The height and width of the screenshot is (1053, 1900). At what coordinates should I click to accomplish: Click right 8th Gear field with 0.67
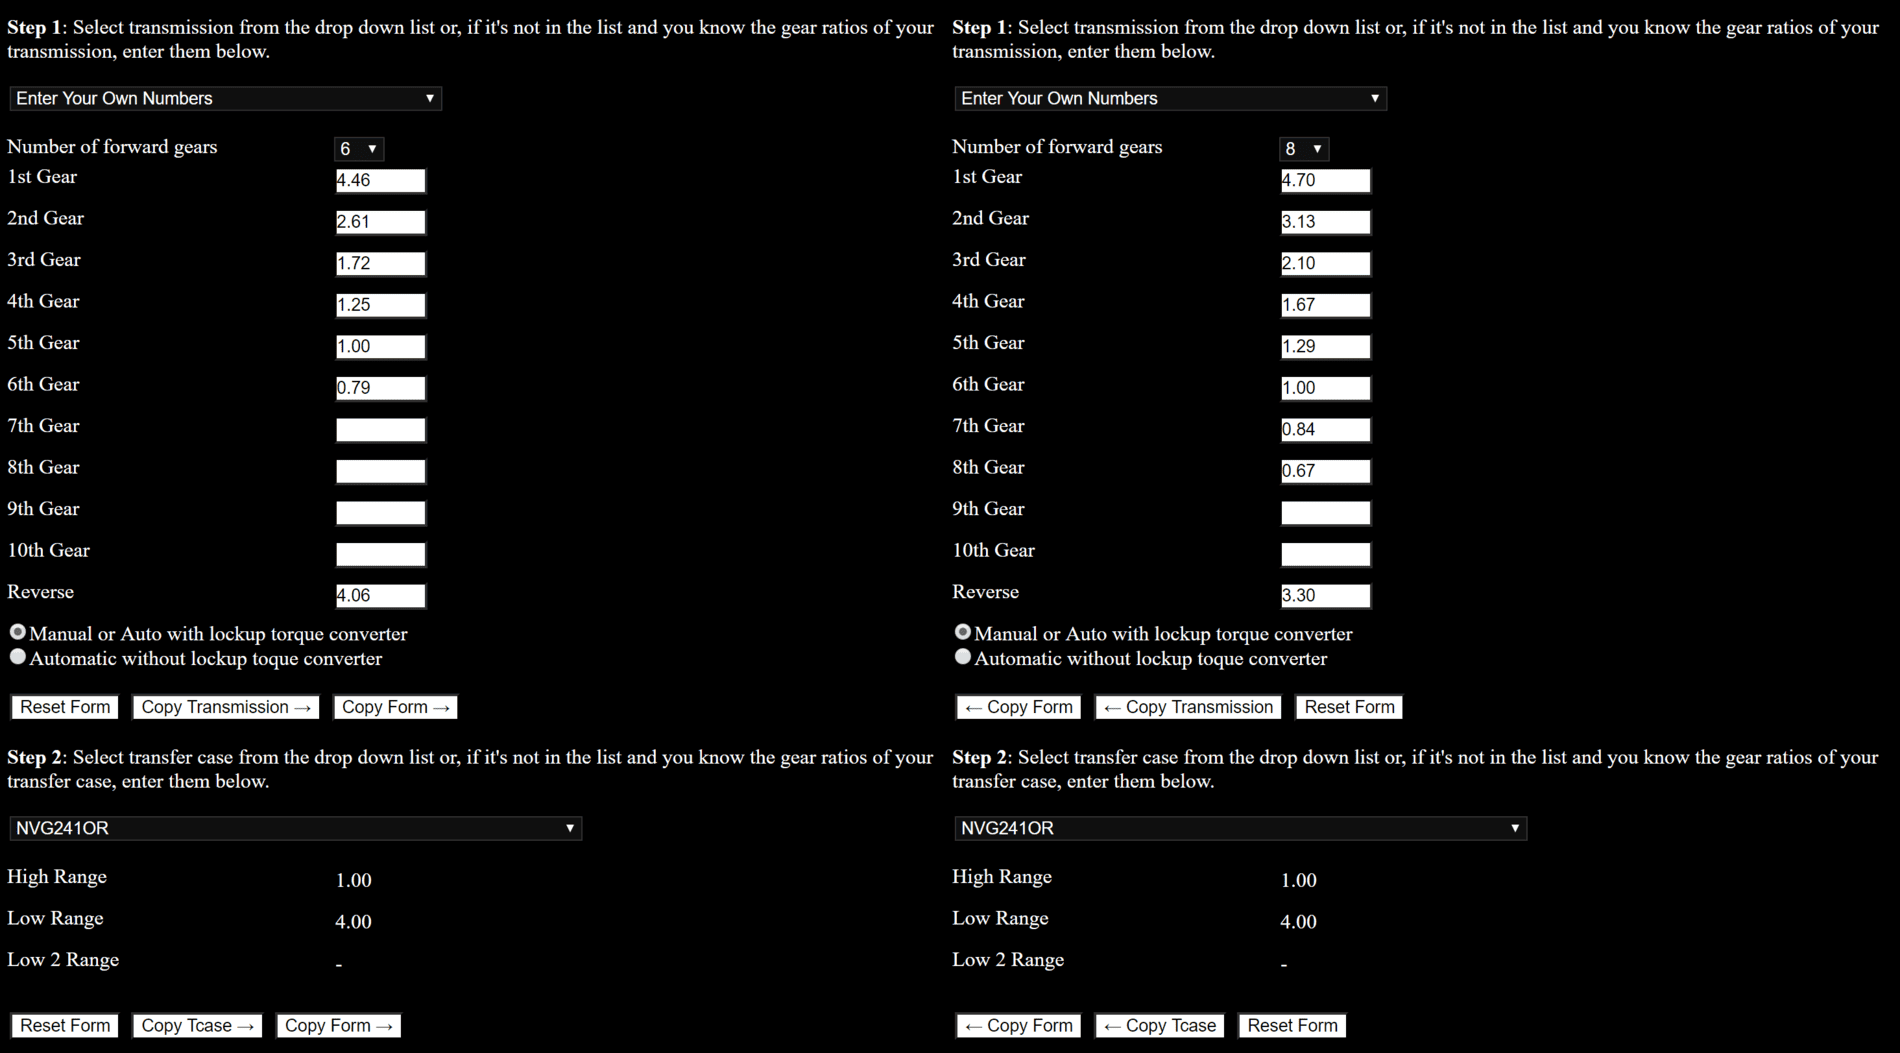click(x=1325, y=471)
